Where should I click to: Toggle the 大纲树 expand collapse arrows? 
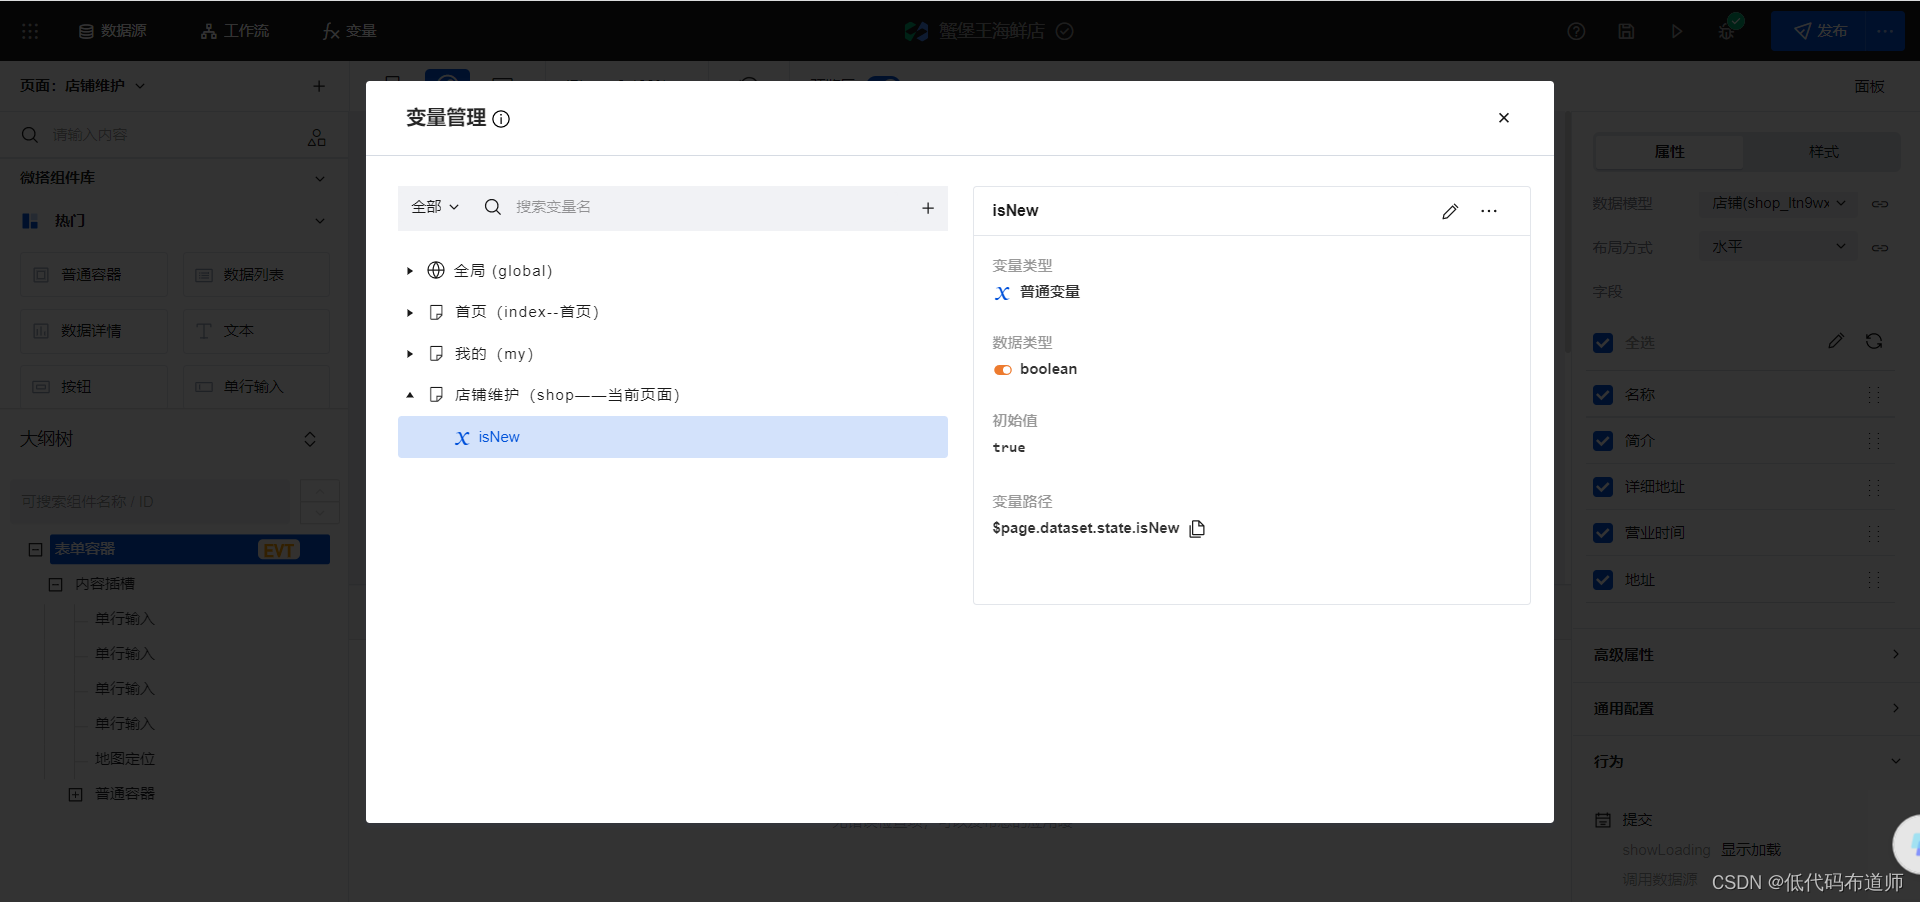point(310,439)
